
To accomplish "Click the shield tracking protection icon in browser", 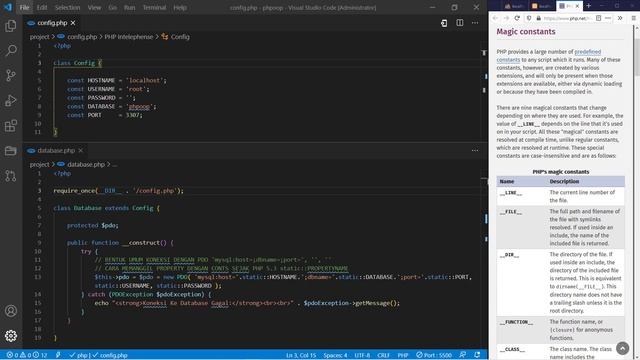I will (x=529, y=18).
